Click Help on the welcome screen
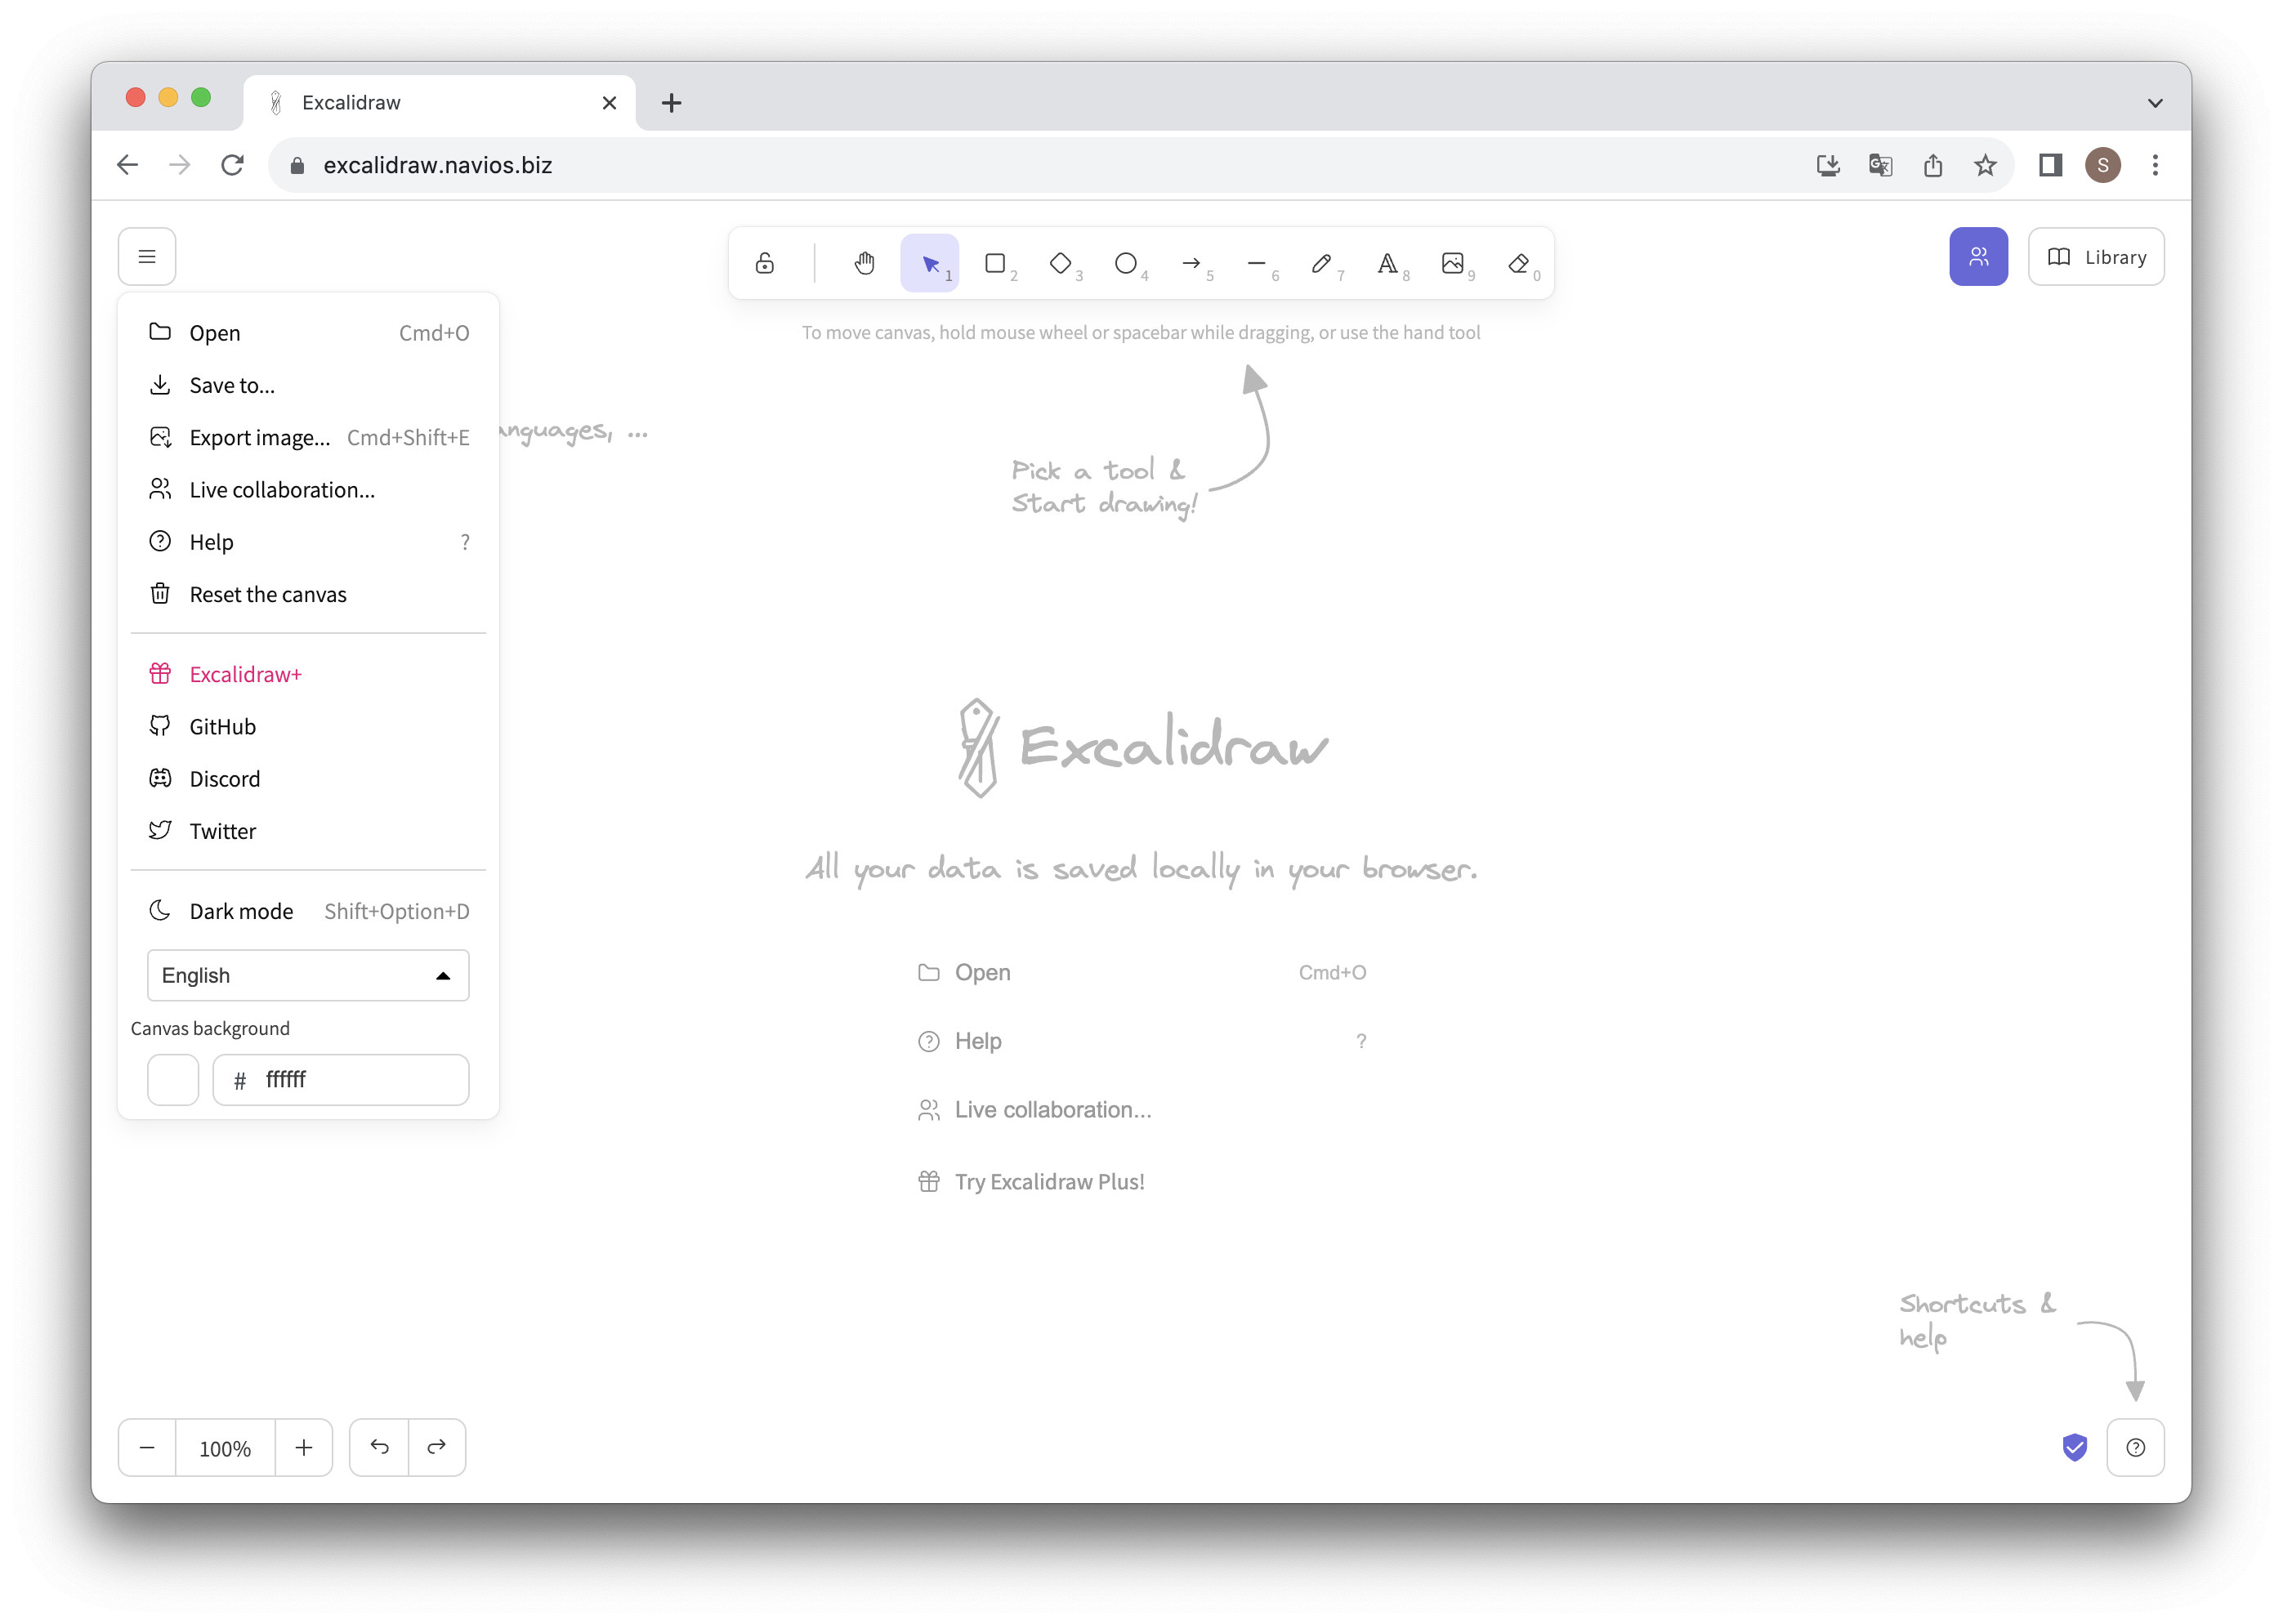Screen dimensions: 2283x1624 coord(1141,1041)
